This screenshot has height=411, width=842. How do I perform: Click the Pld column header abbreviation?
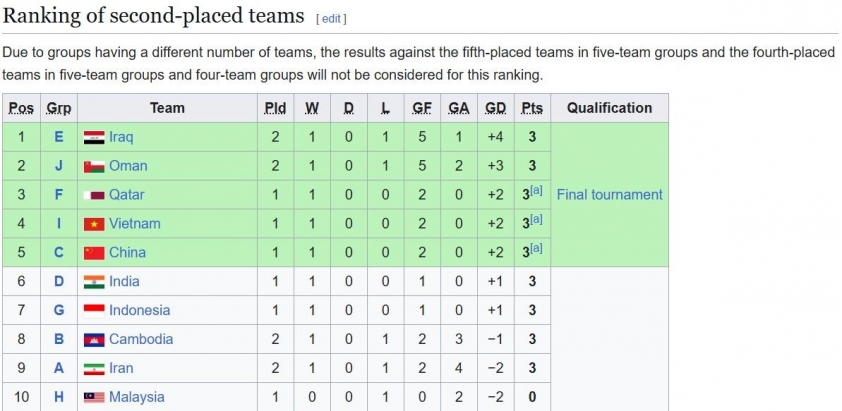tap(275, 109)
